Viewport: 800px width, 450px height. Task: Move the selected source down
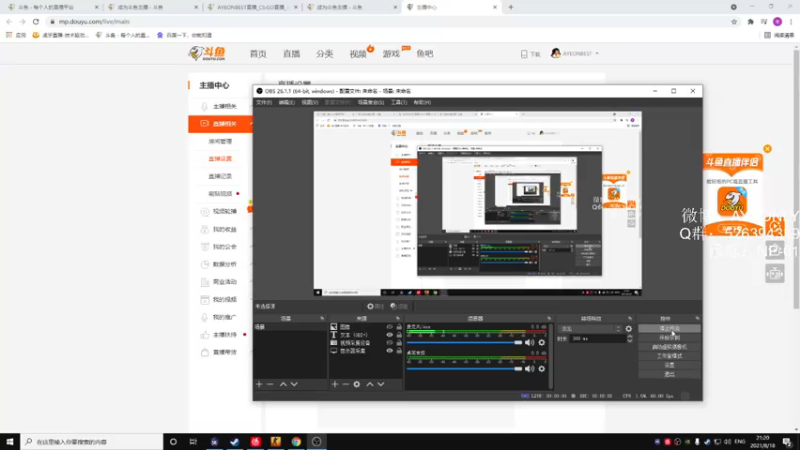tap(381, 384)
